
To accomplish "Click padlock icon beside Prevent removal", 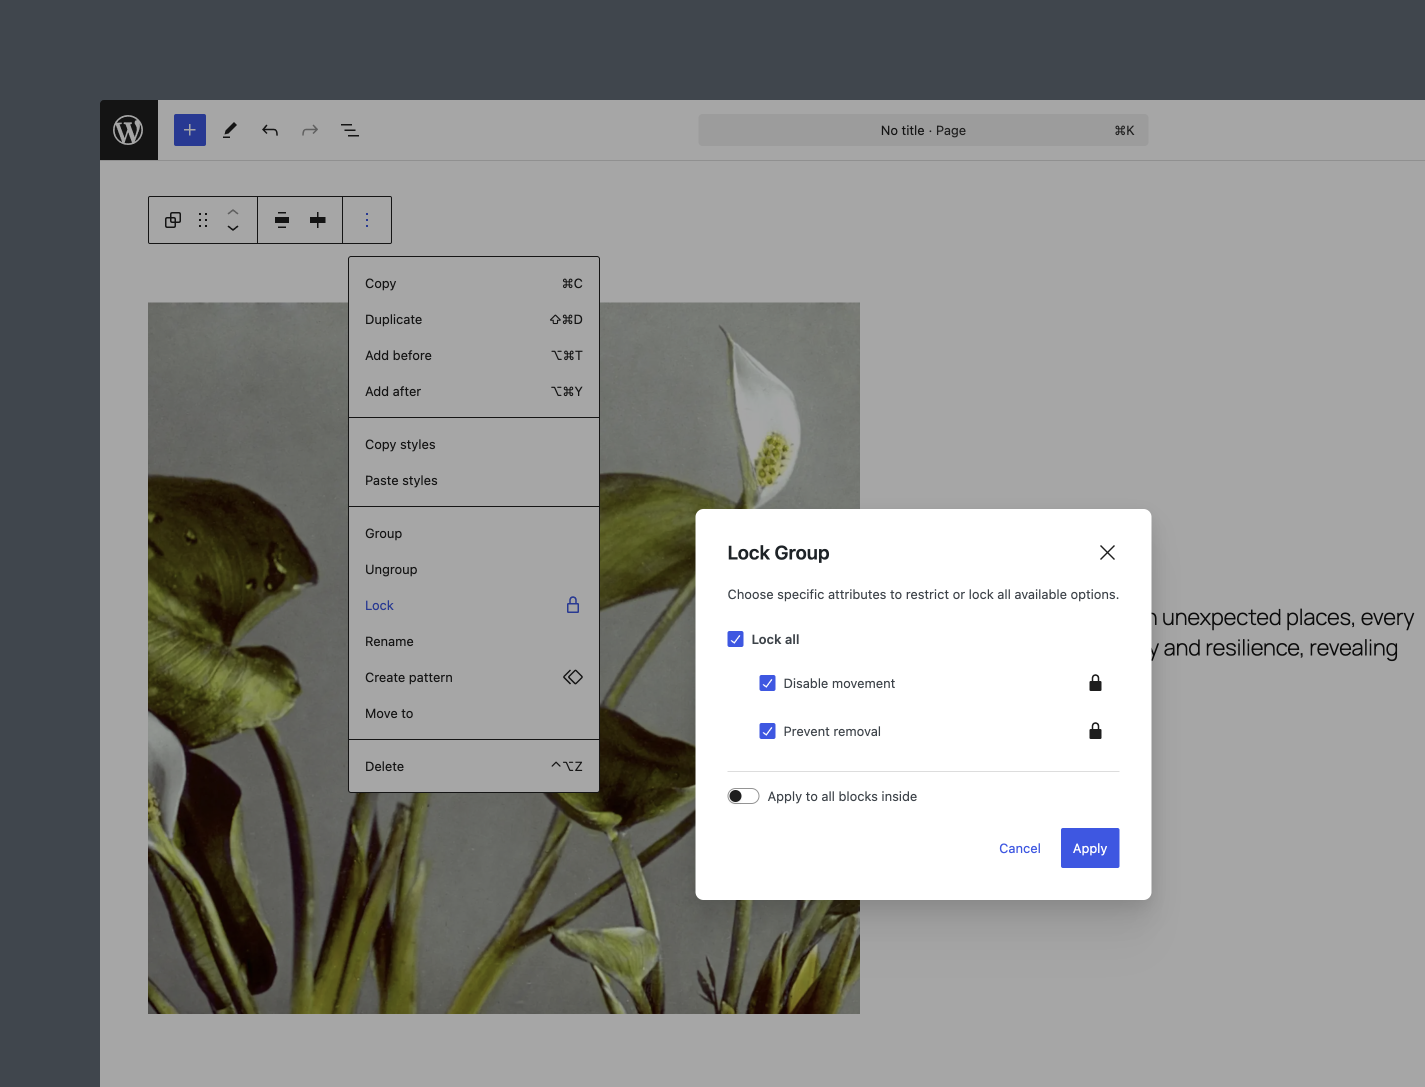I will pyautogui.click(x=1095, y=731).
